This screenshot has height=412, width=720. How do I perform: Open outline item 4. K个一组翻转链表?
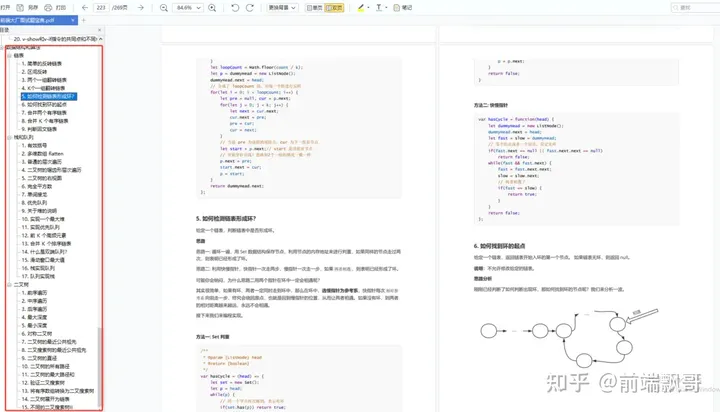click(x=43, y=88)
